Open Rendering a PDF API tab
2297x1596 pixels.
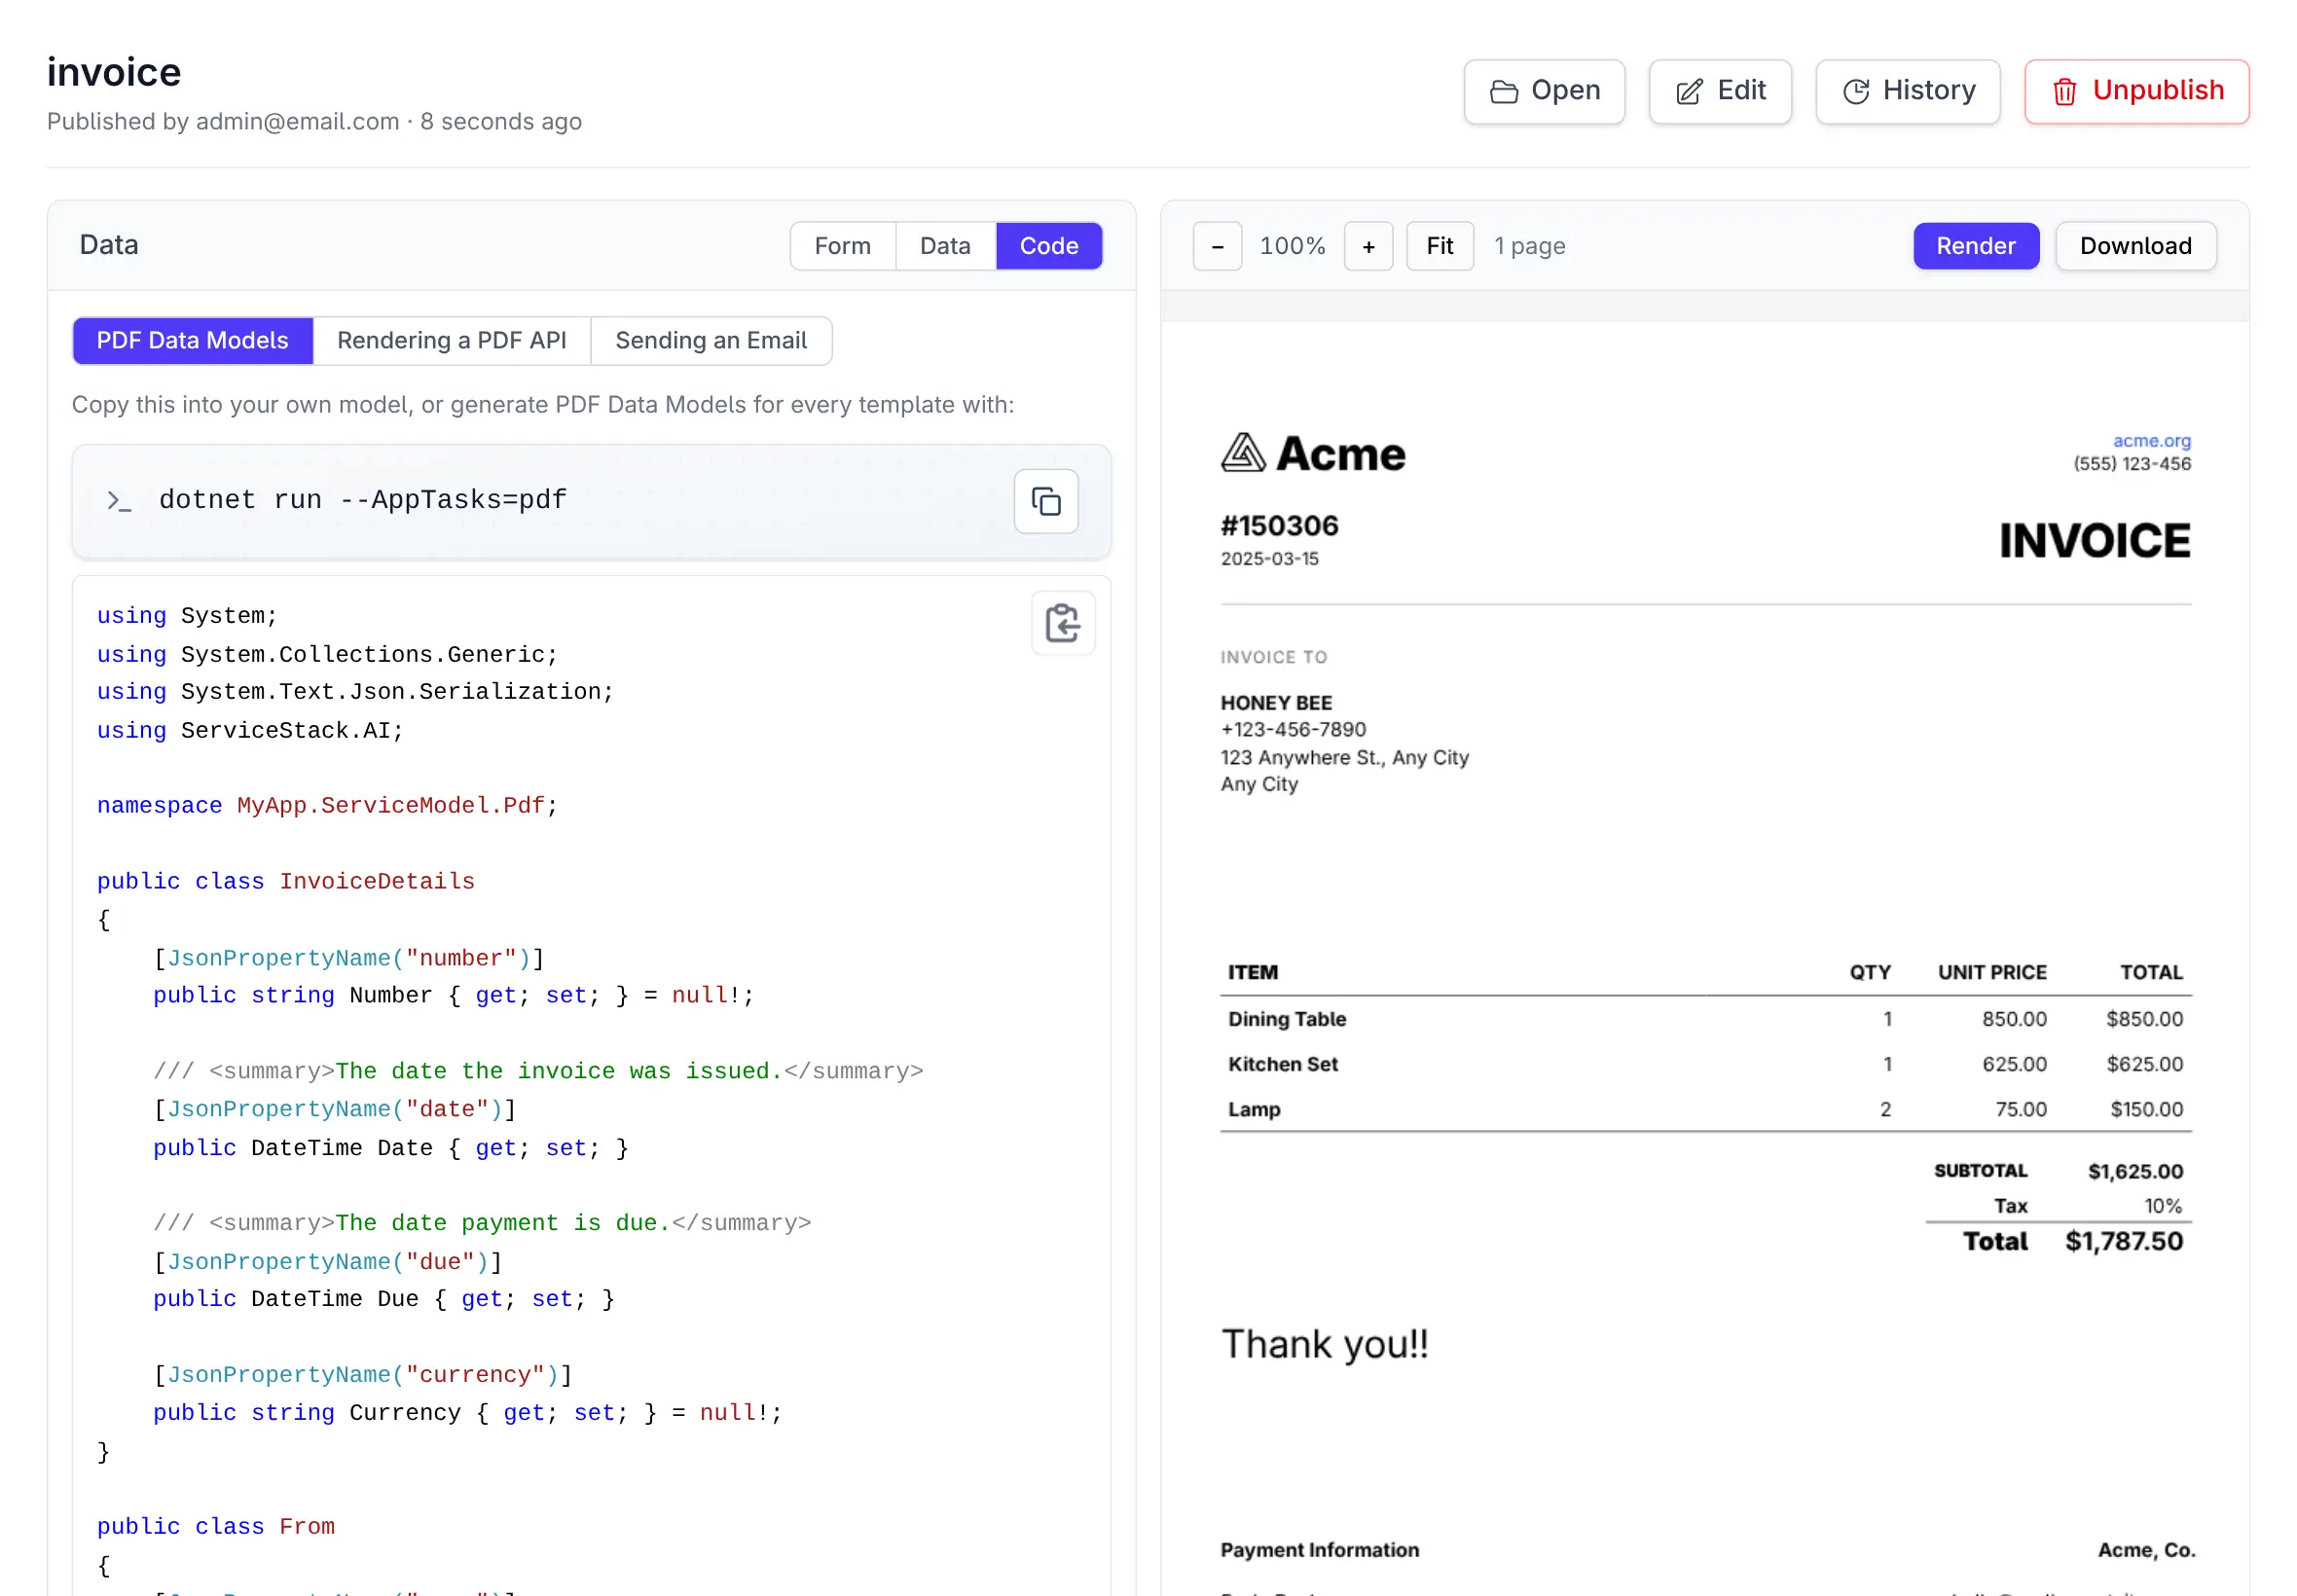[452, 341]
